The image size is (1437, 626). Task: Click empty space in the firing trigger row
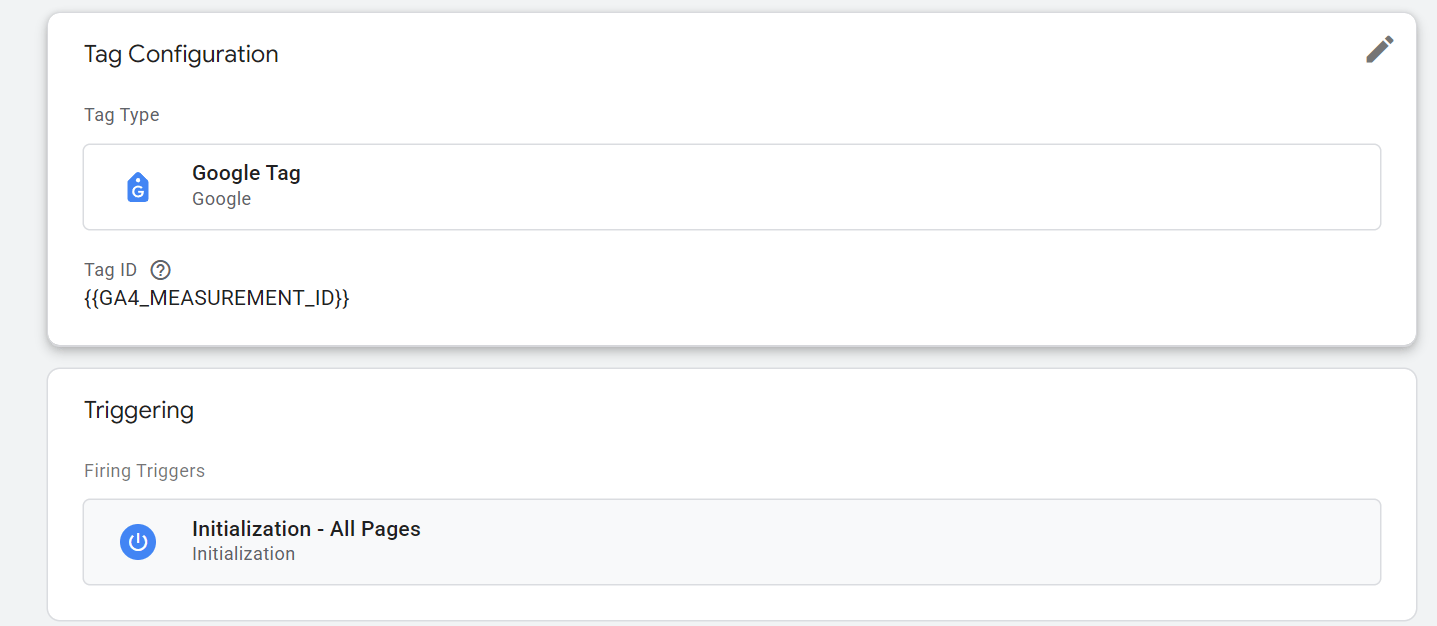850,542
